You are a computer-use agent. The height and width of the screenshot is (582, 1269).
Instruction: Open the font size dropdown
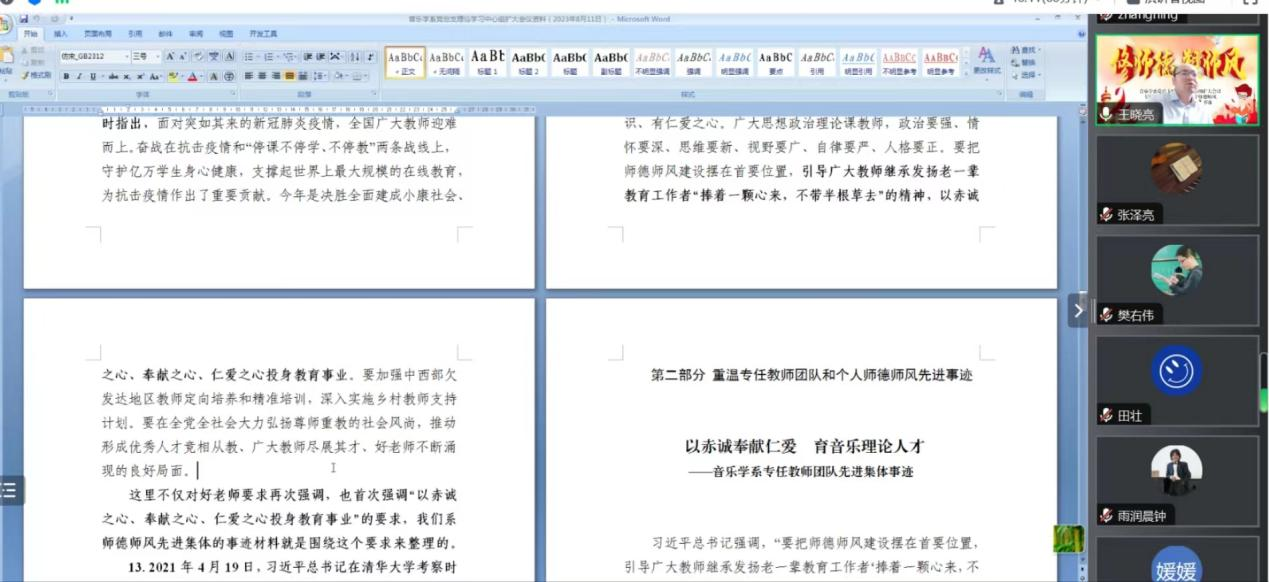pos(156,57)
